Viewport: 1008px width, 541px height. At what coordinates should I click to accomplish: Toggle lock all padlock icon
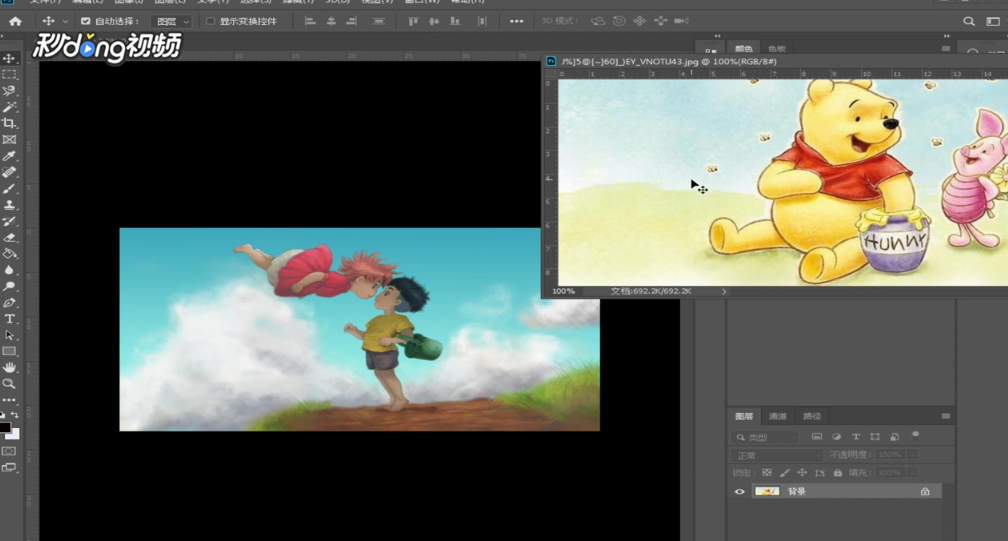[838, 473]
